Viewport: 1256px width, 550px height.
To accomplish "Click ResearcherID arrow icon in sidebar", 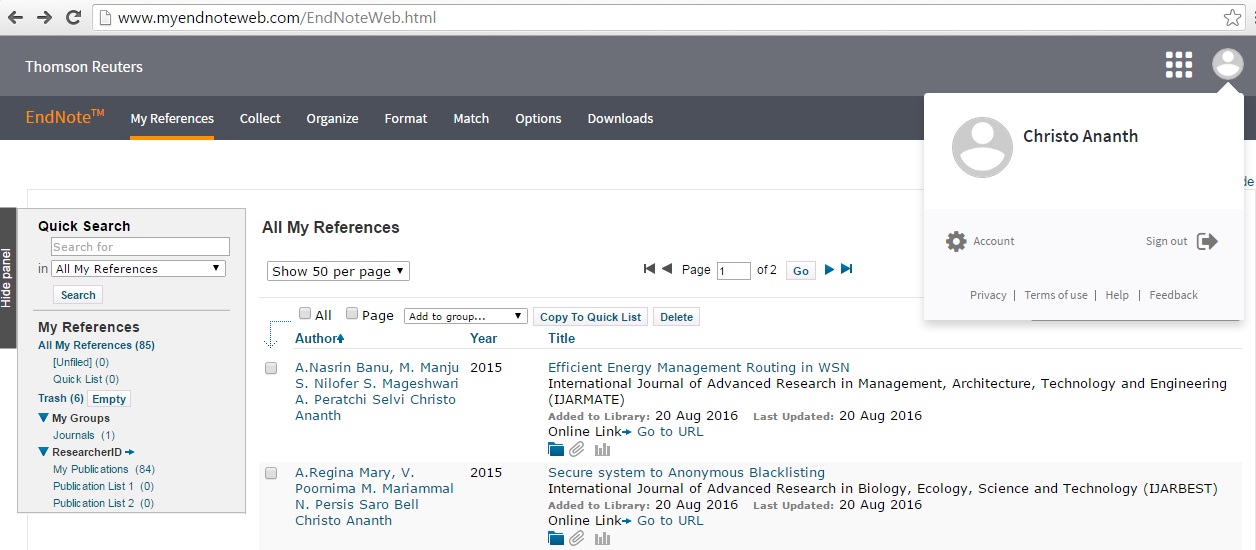I will click(130, 452).
